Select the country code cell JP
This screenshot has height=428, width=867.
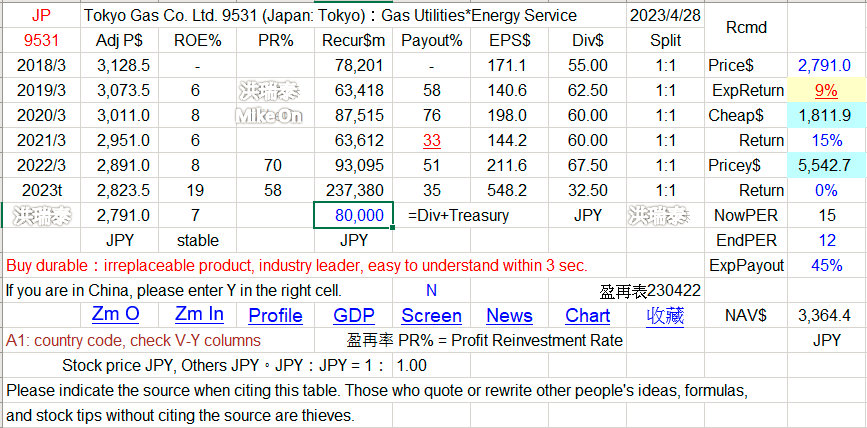(41, 15)
